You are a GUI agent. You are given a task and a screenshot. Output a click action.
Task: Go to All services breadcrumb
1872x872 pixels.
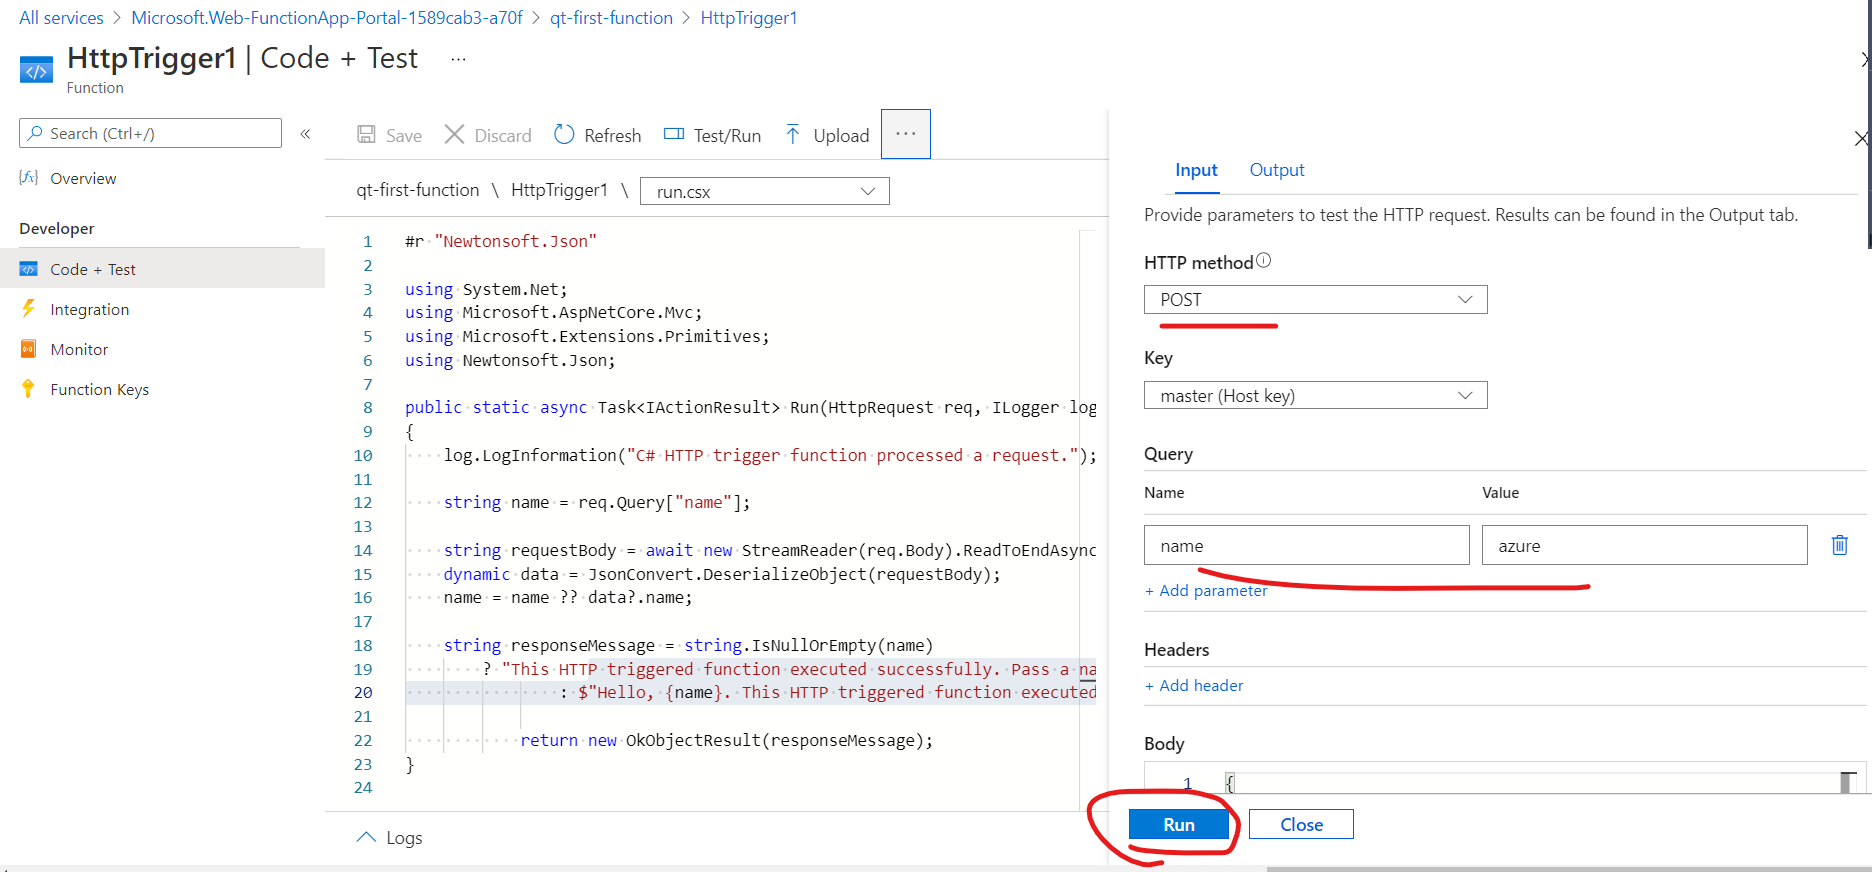pos(62,18)
